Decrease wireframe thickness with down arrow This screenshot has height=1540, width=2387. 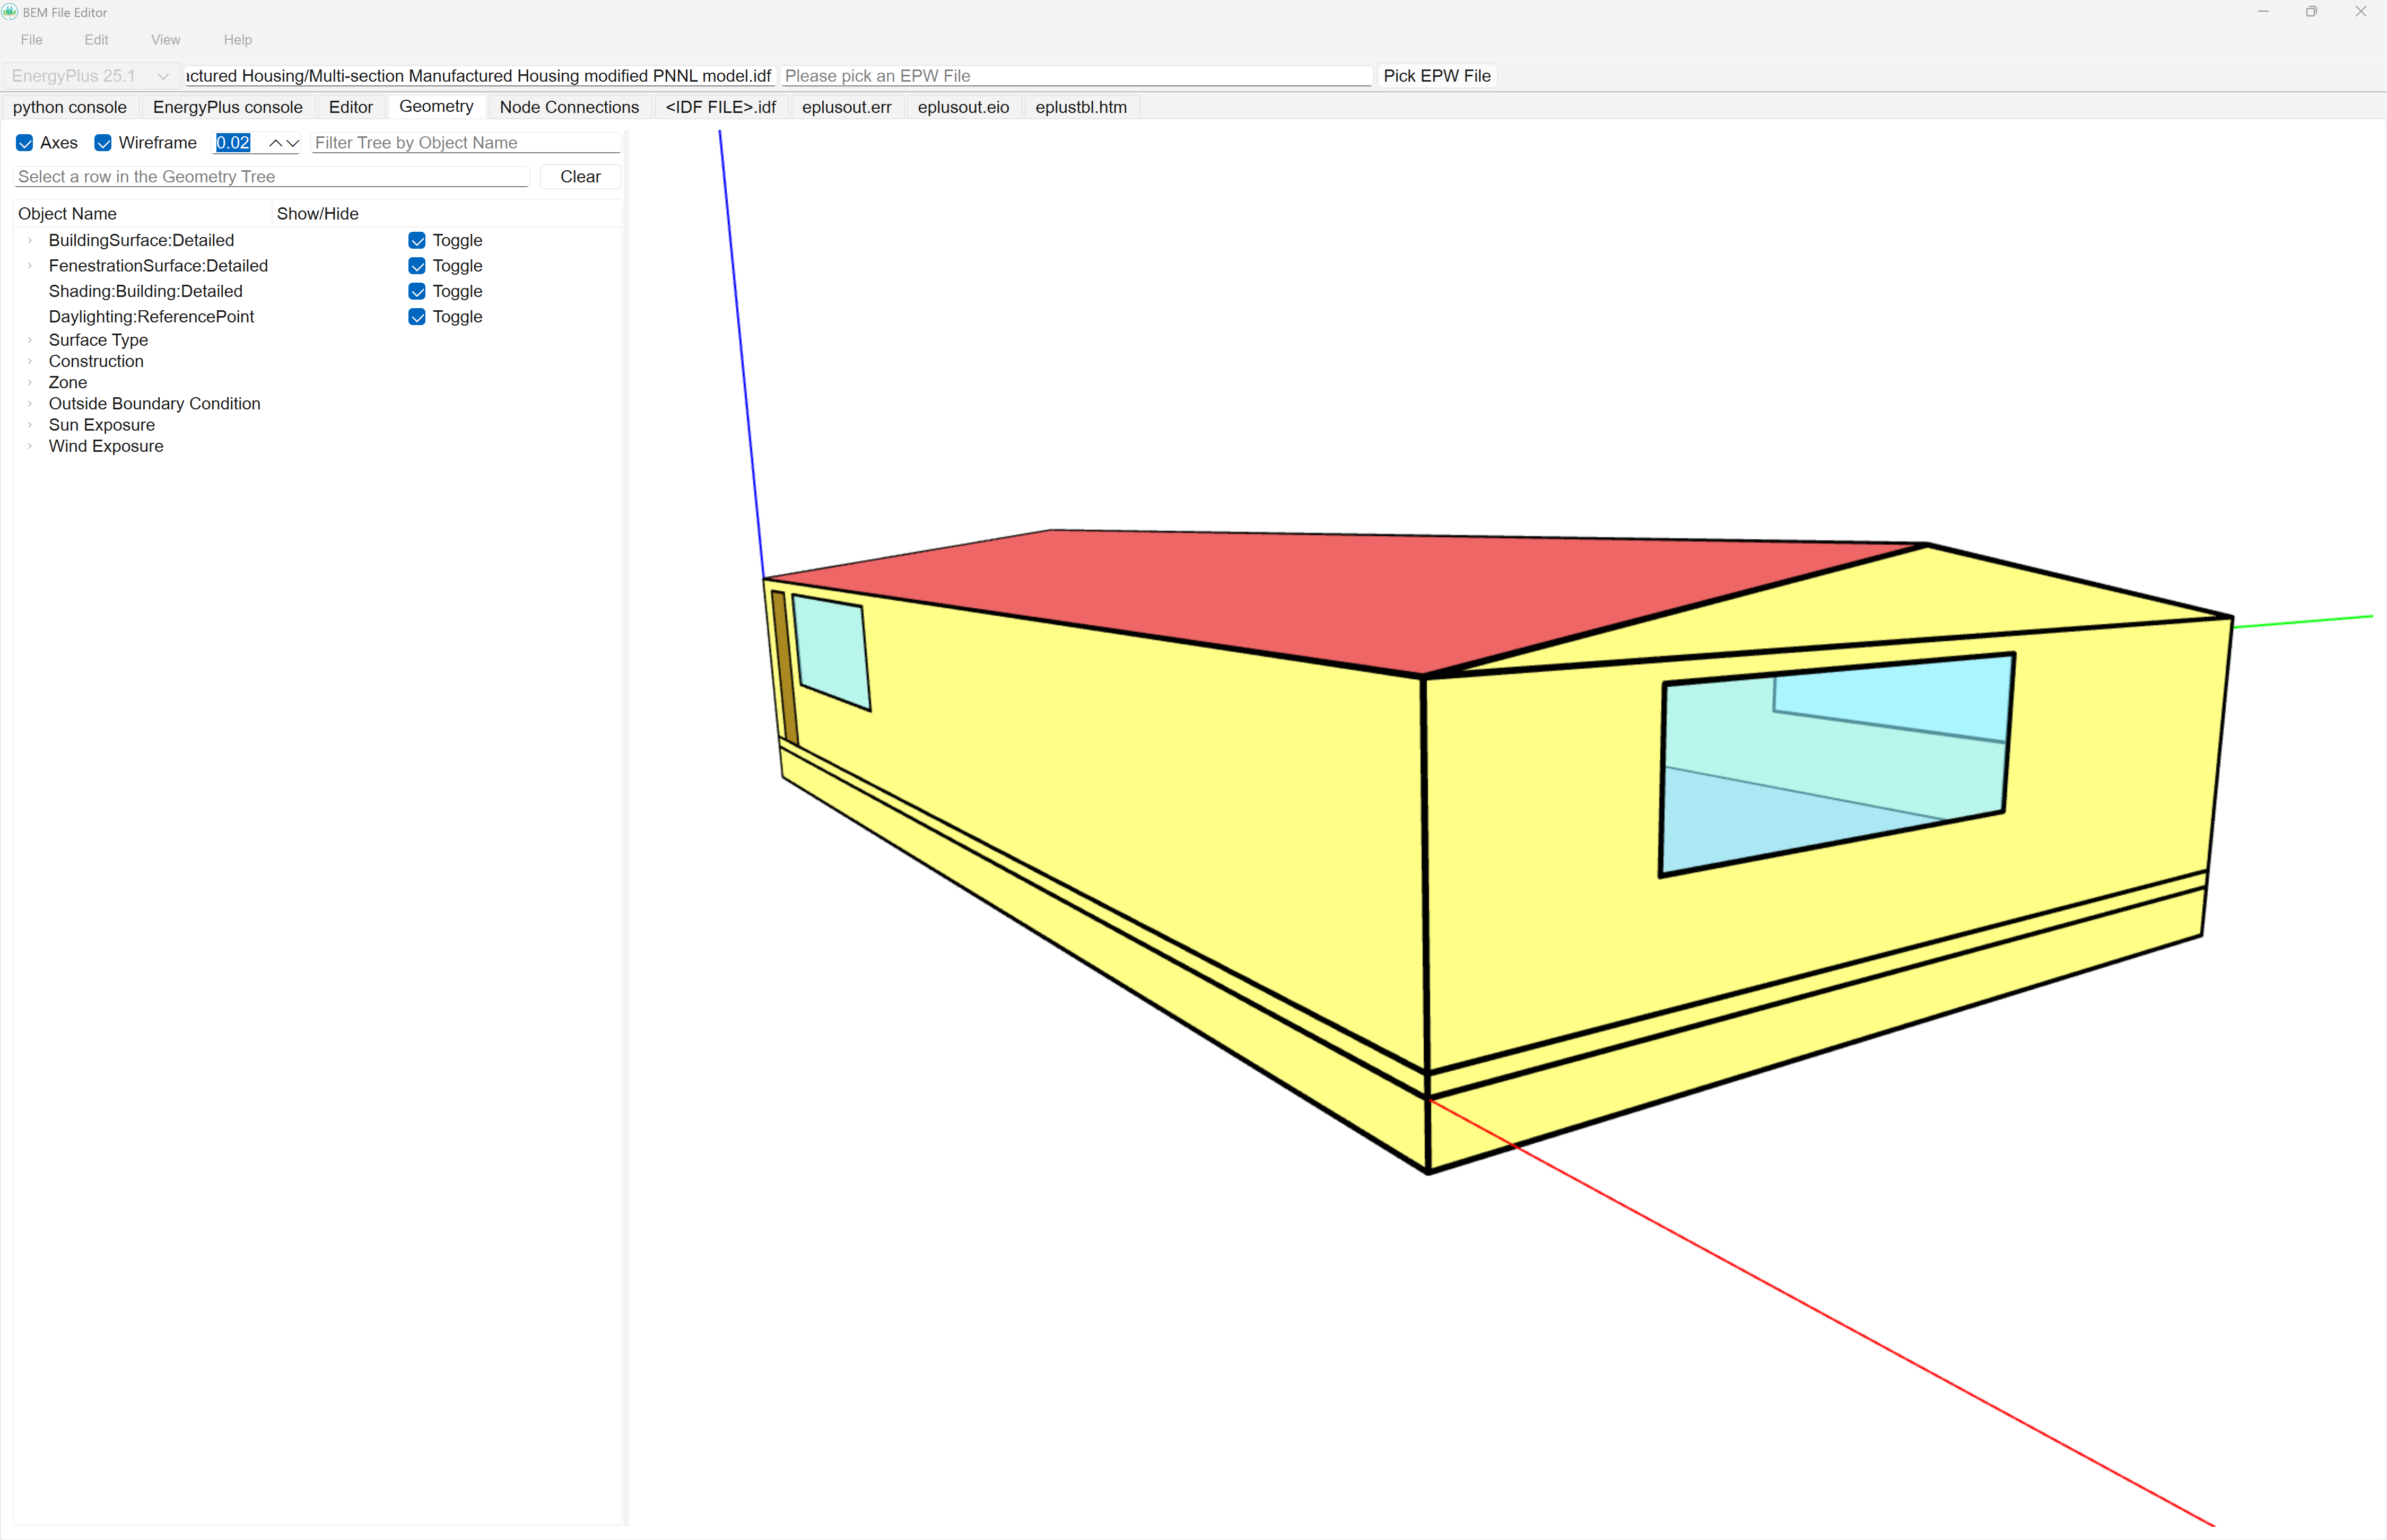pyautogui.click(x=293, y=143)
